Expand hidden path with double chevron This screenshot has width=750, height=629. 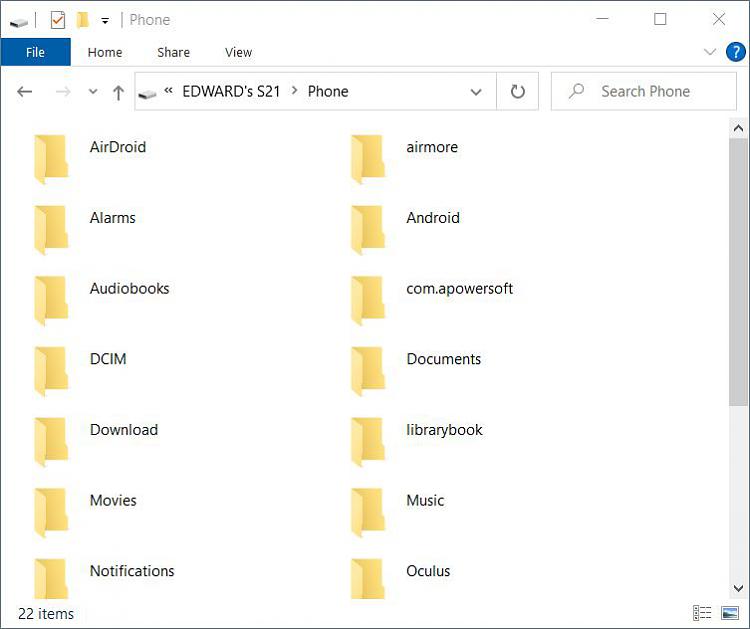(168, 90)
